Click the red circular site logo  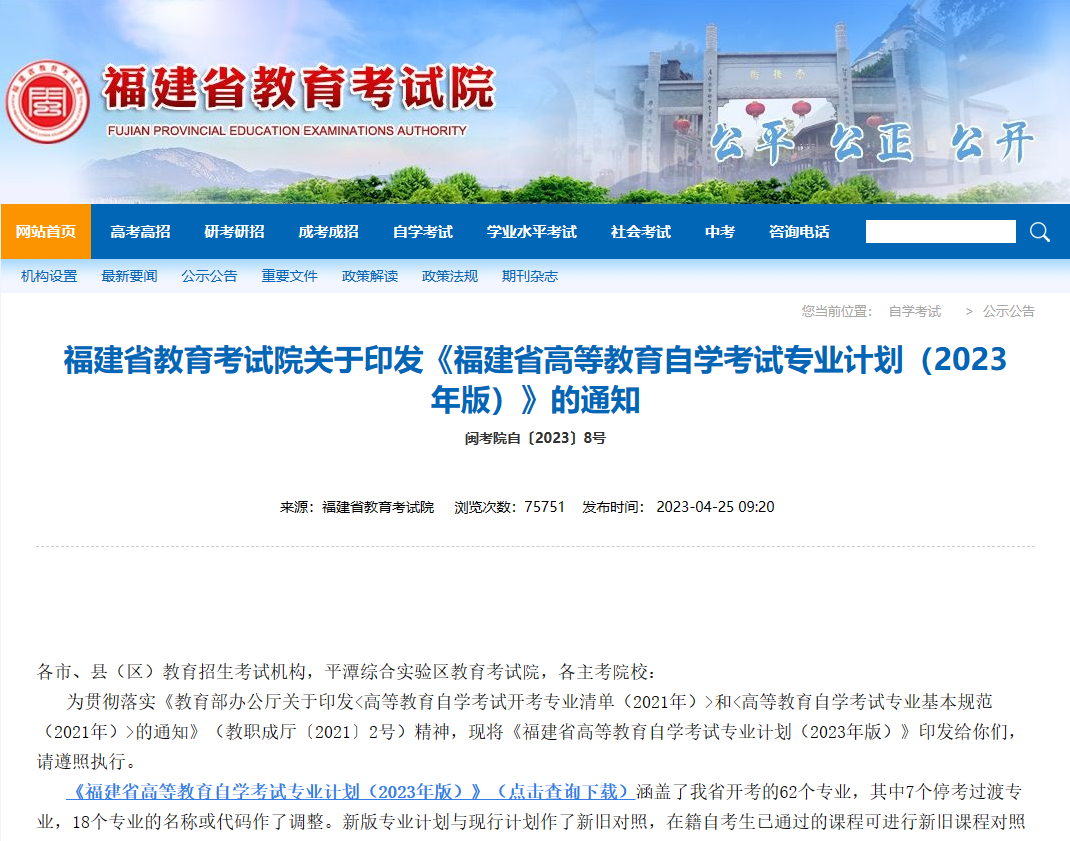[47, 102]
